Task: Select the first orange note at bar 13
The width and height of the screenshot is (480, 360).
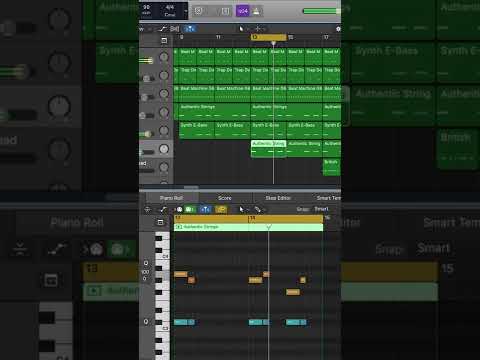Action: click(x=181, y=274)
